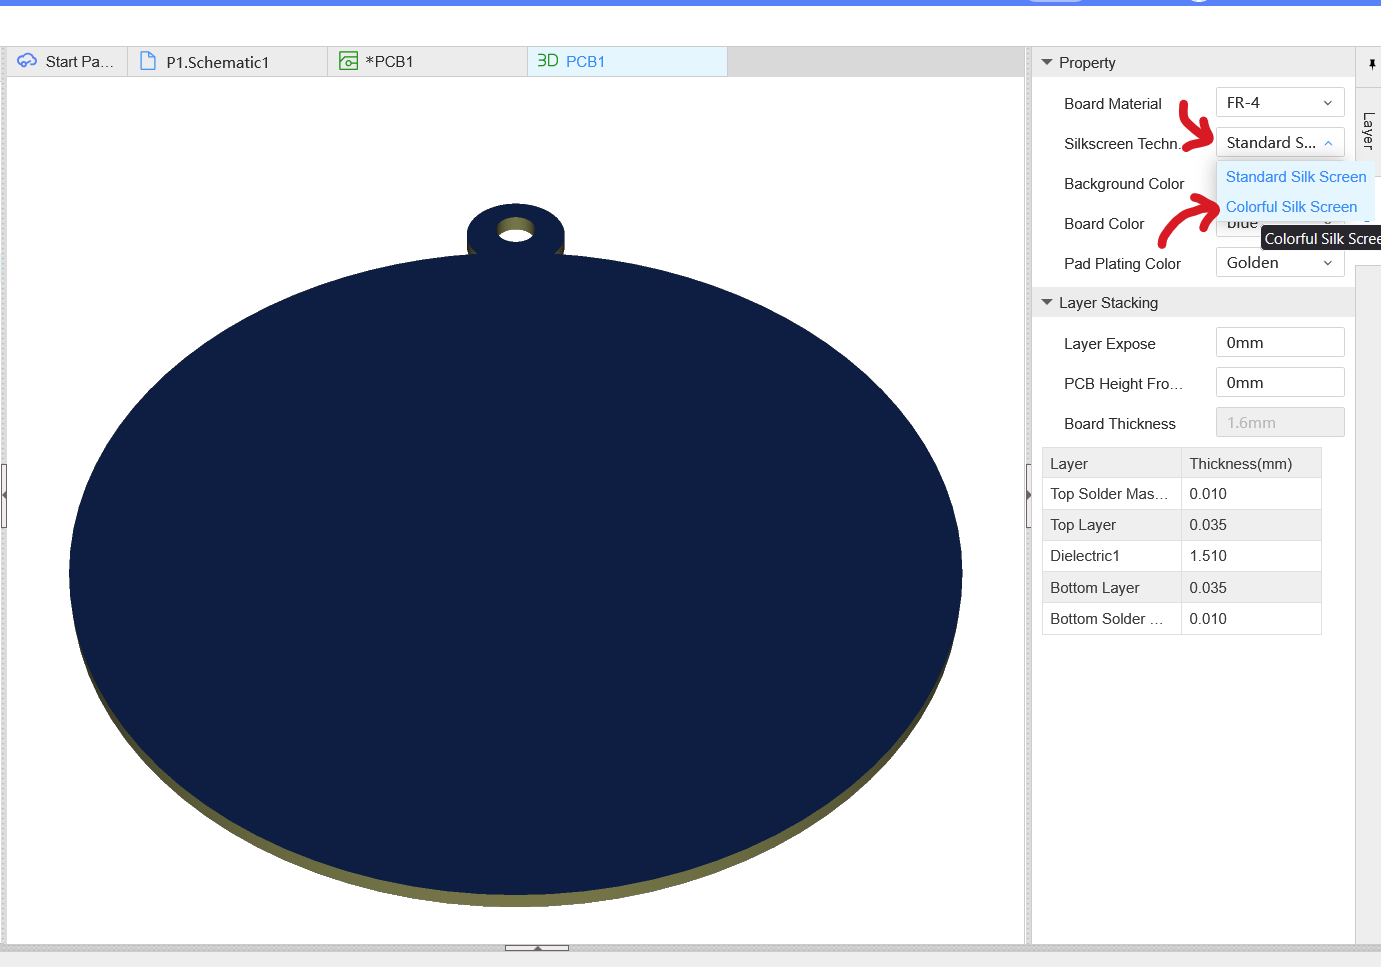Click the bottom panel expand handle
Screen dimensions: 1381x967
click(x=536, y=947)
